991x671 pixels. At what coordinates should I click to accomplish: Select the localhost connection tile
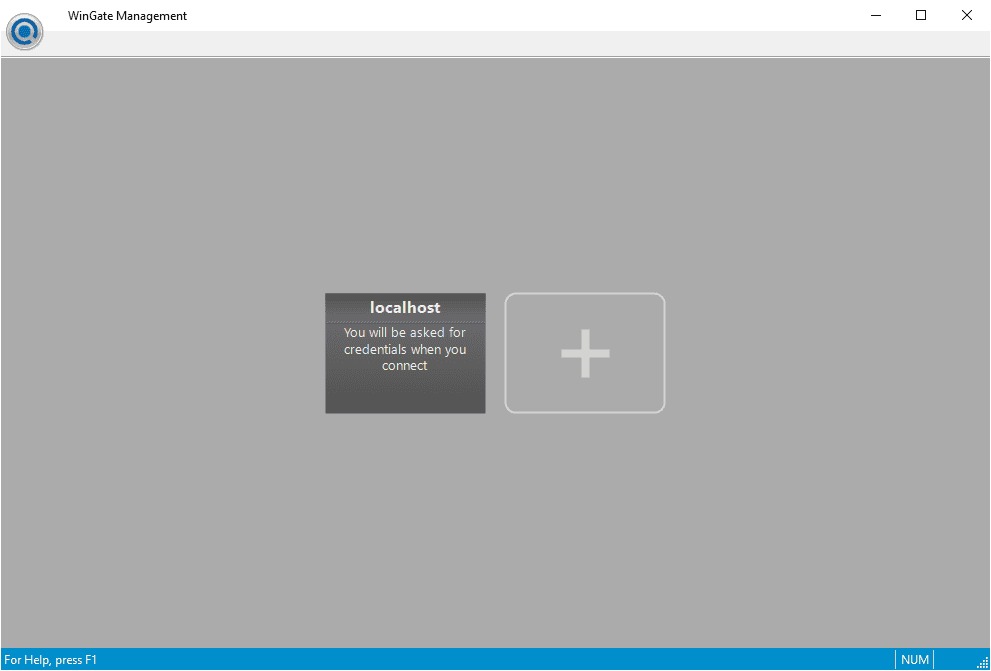405,353
